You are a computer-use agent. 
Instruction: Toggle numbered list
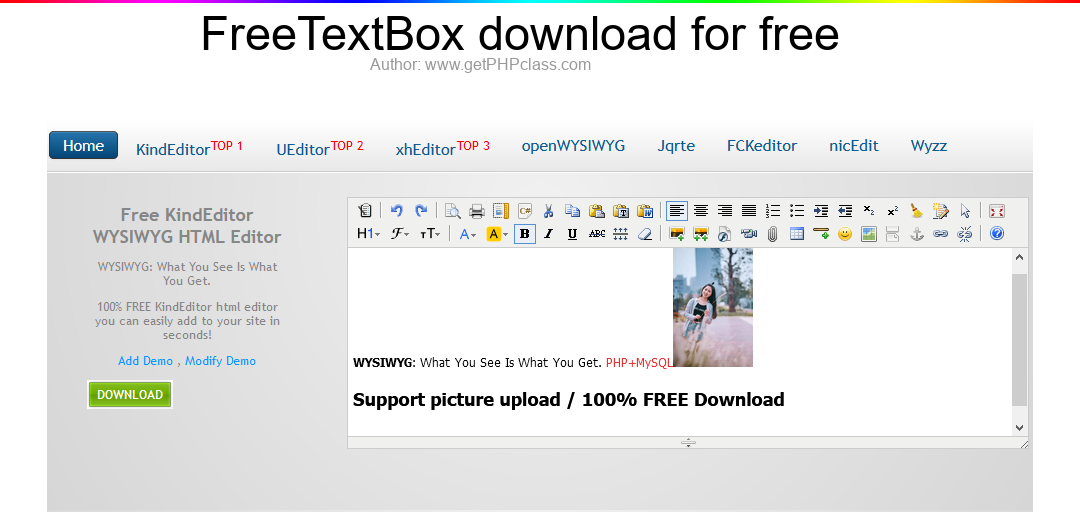(773, 211)
